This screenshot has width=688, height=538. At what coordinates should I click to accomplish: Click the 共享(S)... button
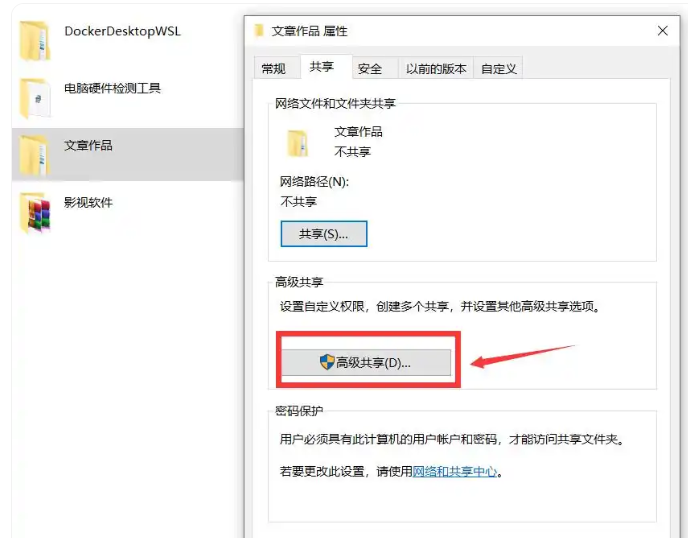(x=324, y=234)
